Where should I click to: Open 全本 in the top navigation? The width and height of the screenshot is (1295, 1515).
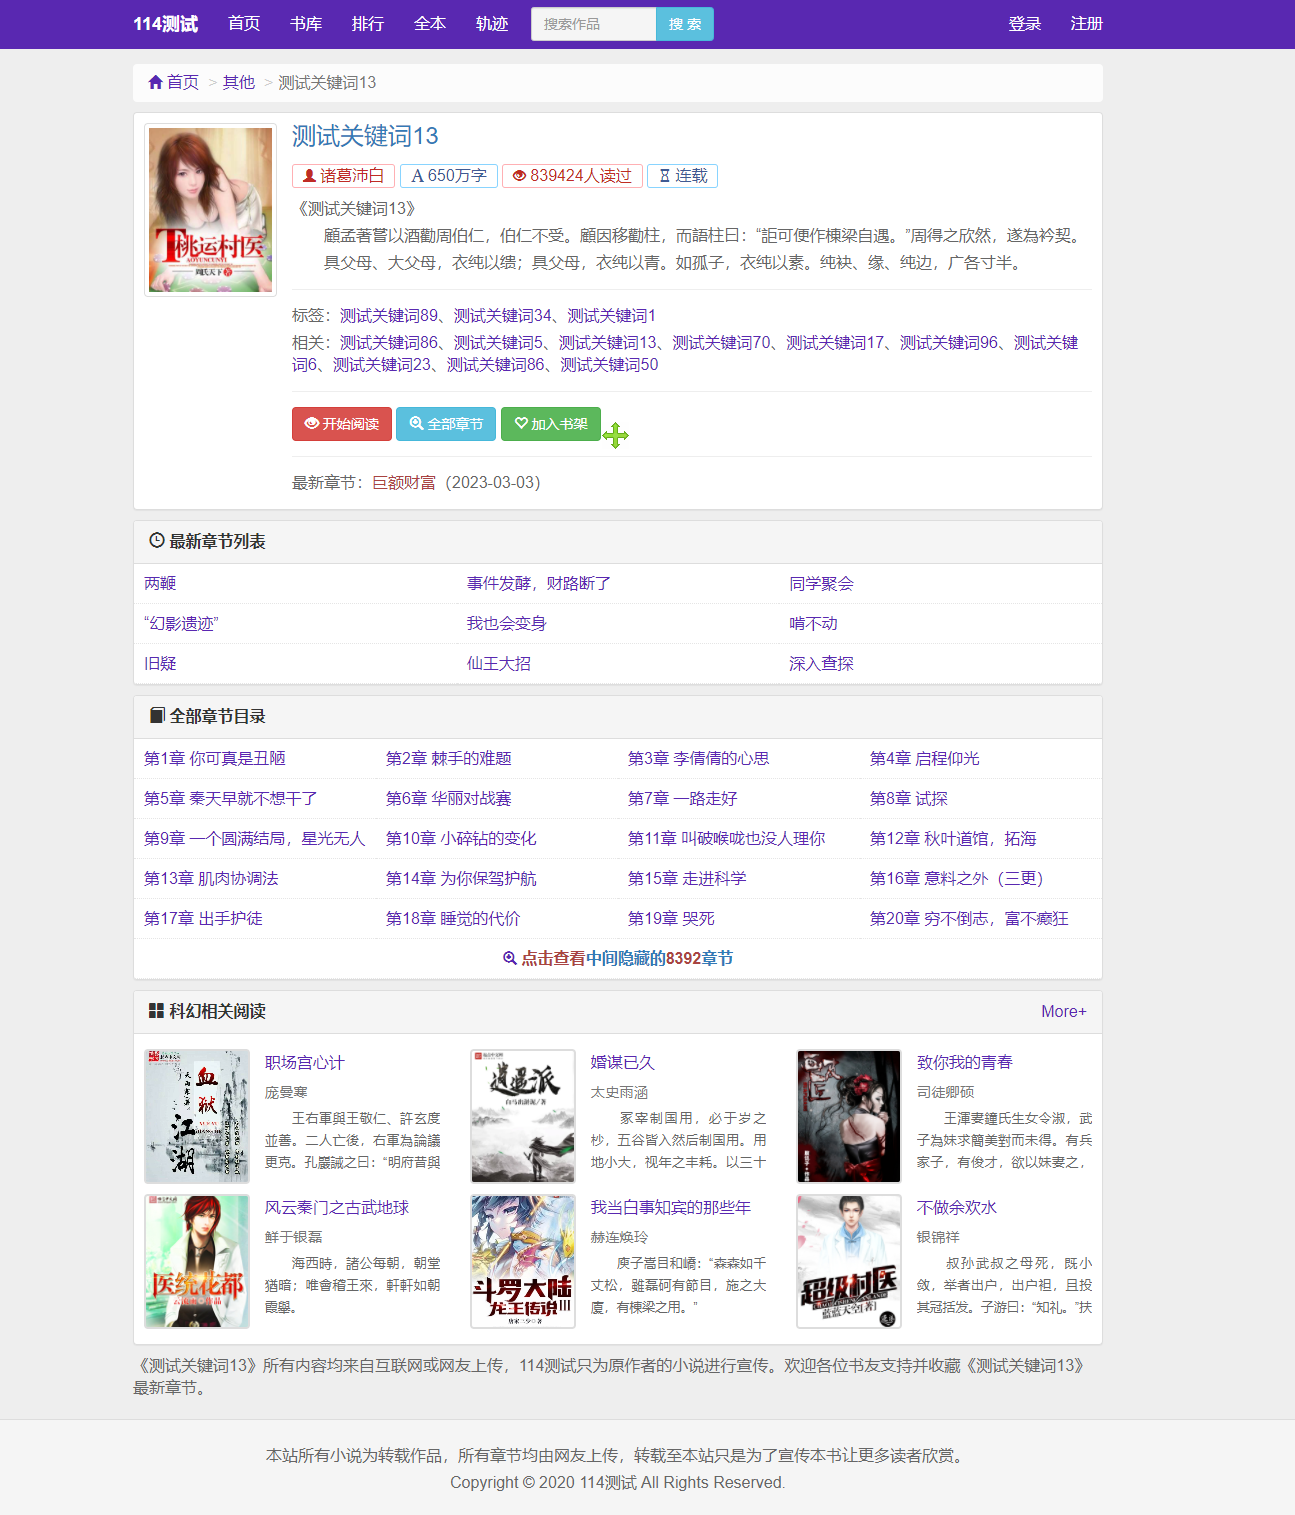(430, 23)
